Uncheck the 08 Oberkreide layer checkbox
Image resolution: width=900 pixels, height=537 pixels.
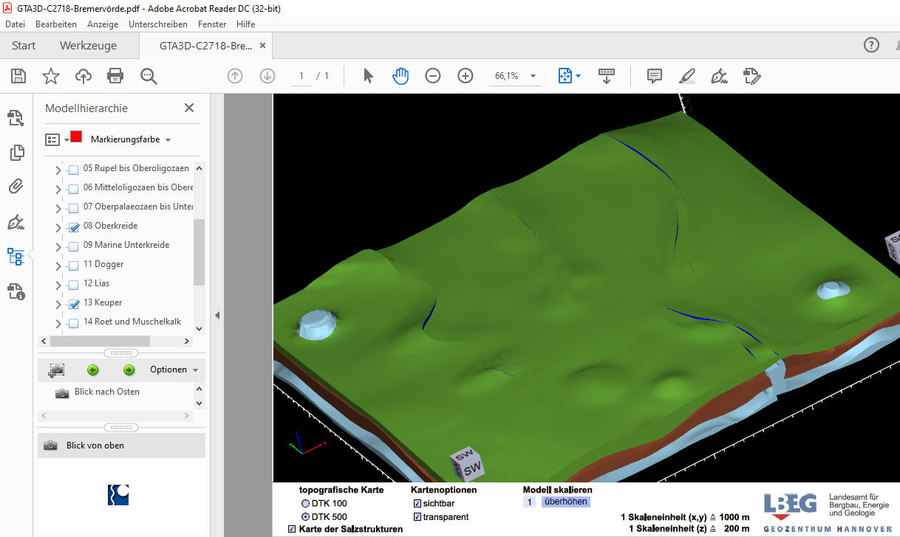click(73, 227)
